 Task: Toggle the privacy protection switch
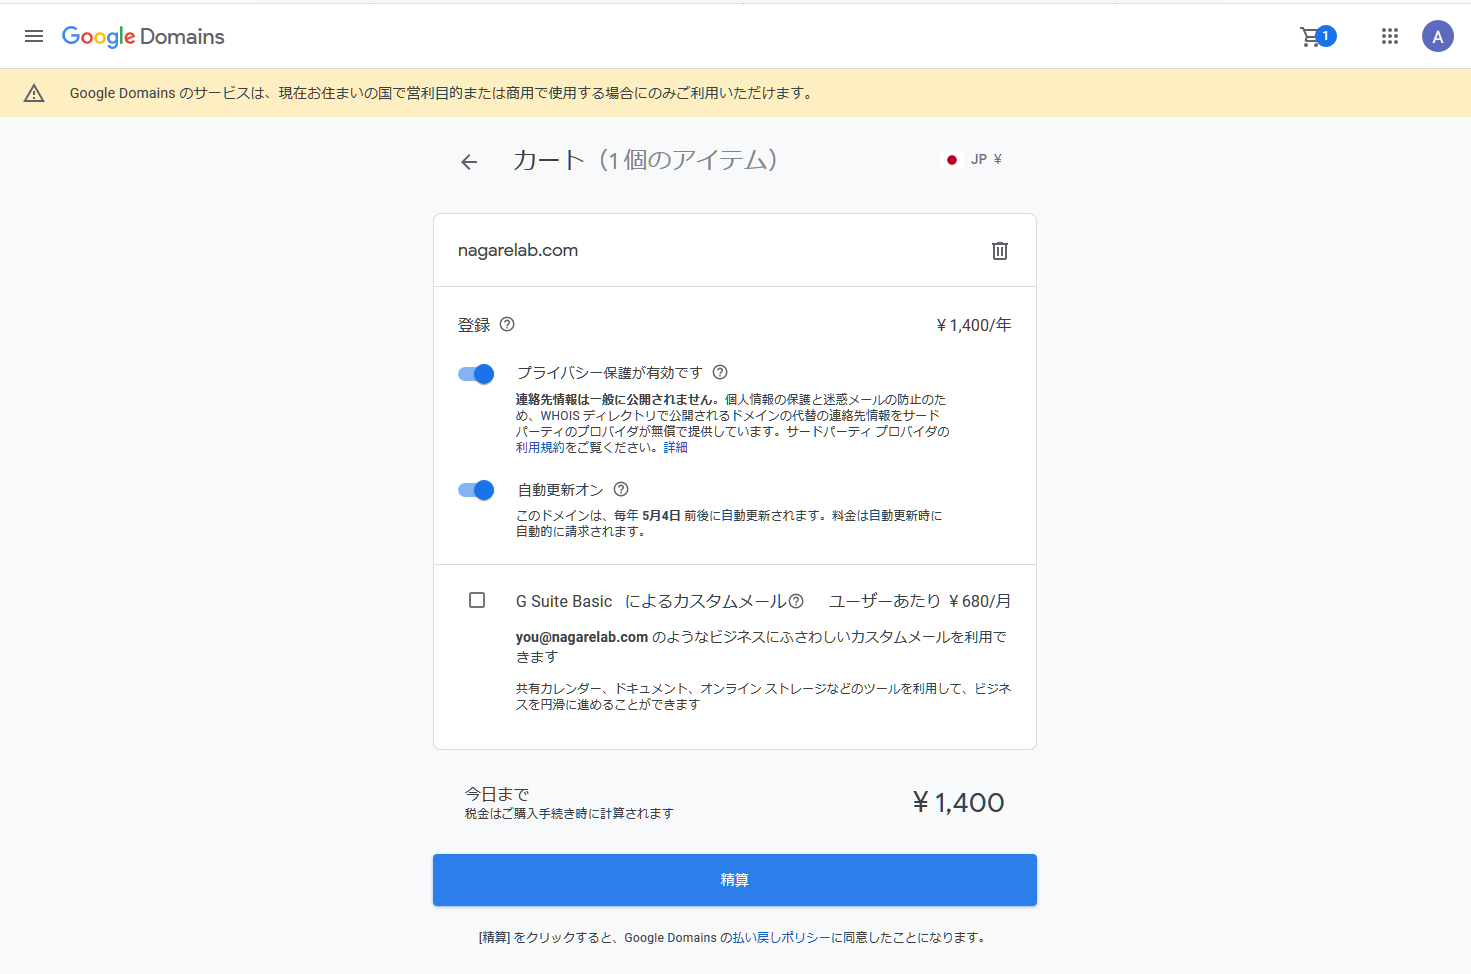[x=476, y=374]
